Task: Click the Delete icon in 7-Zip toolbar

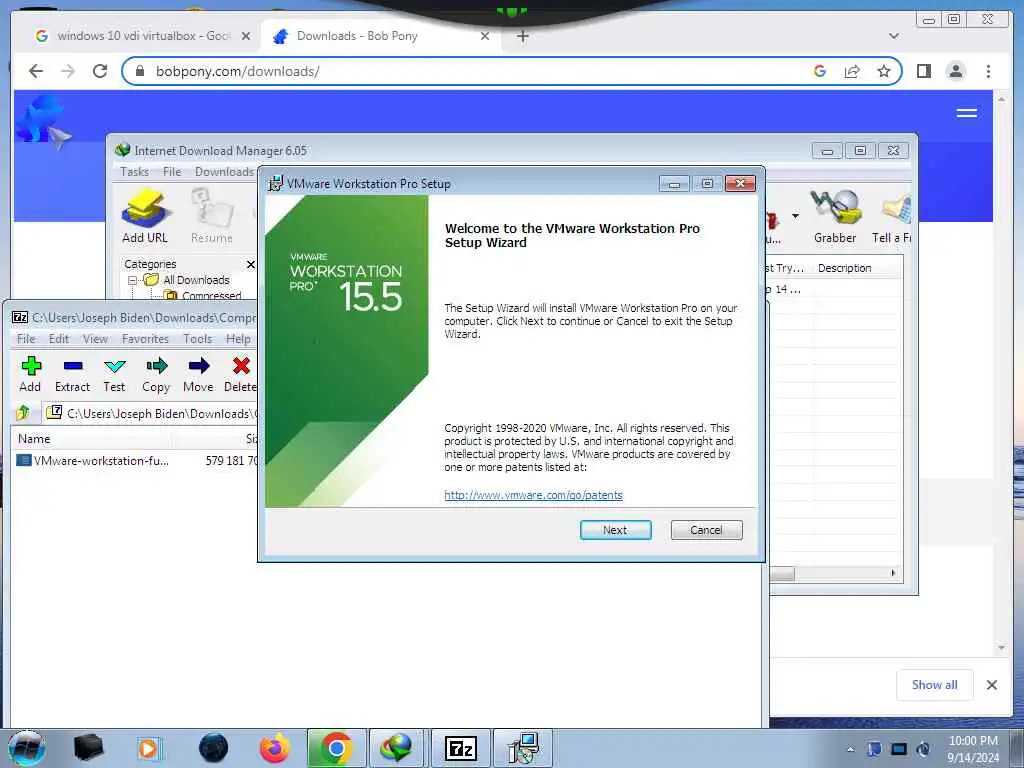Action: point(240,374)
